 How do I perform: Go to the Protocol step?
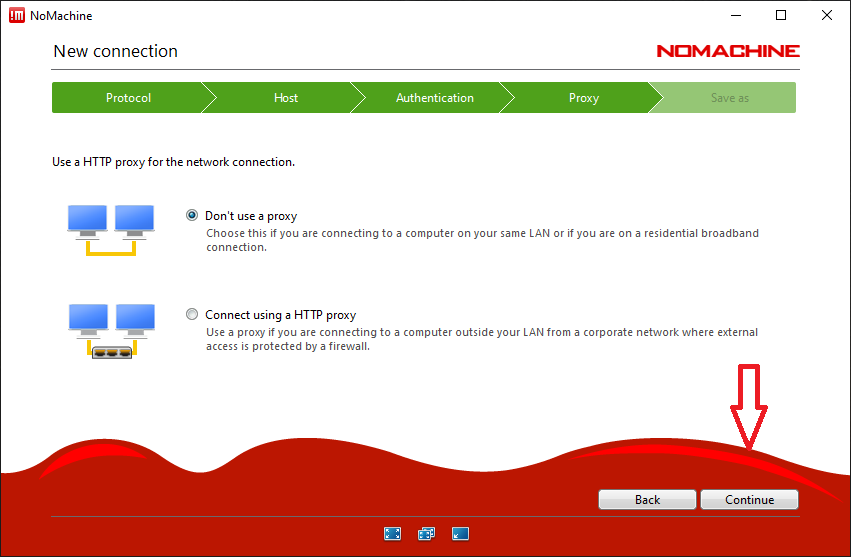(x=128, y=98)
